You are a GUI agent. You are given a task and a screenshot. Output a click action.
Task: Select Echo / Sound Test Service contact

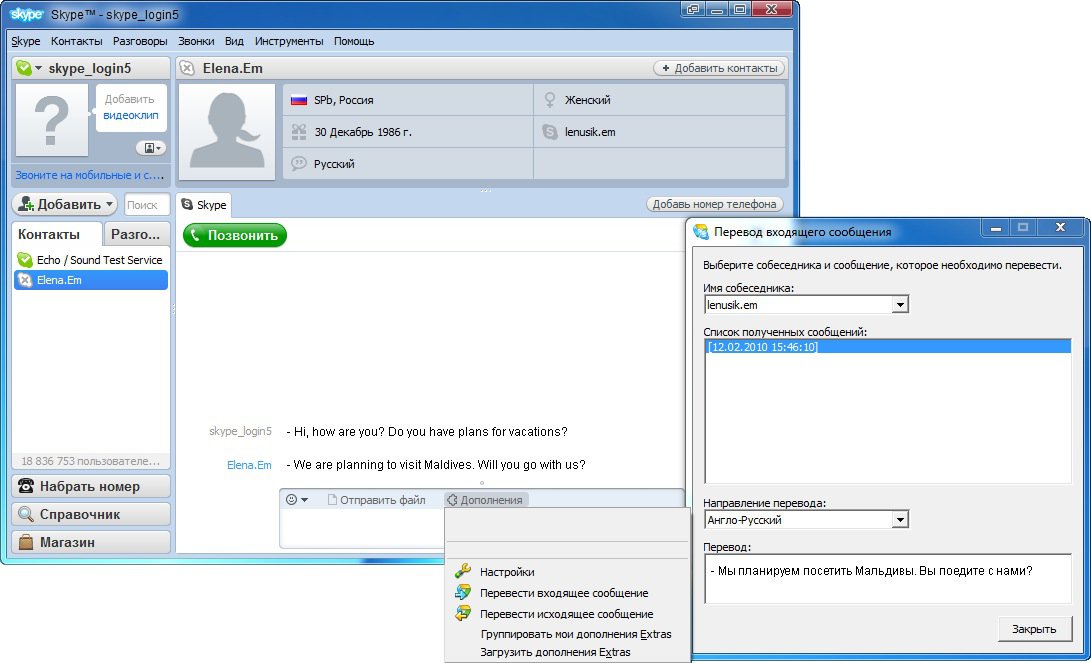91,259
